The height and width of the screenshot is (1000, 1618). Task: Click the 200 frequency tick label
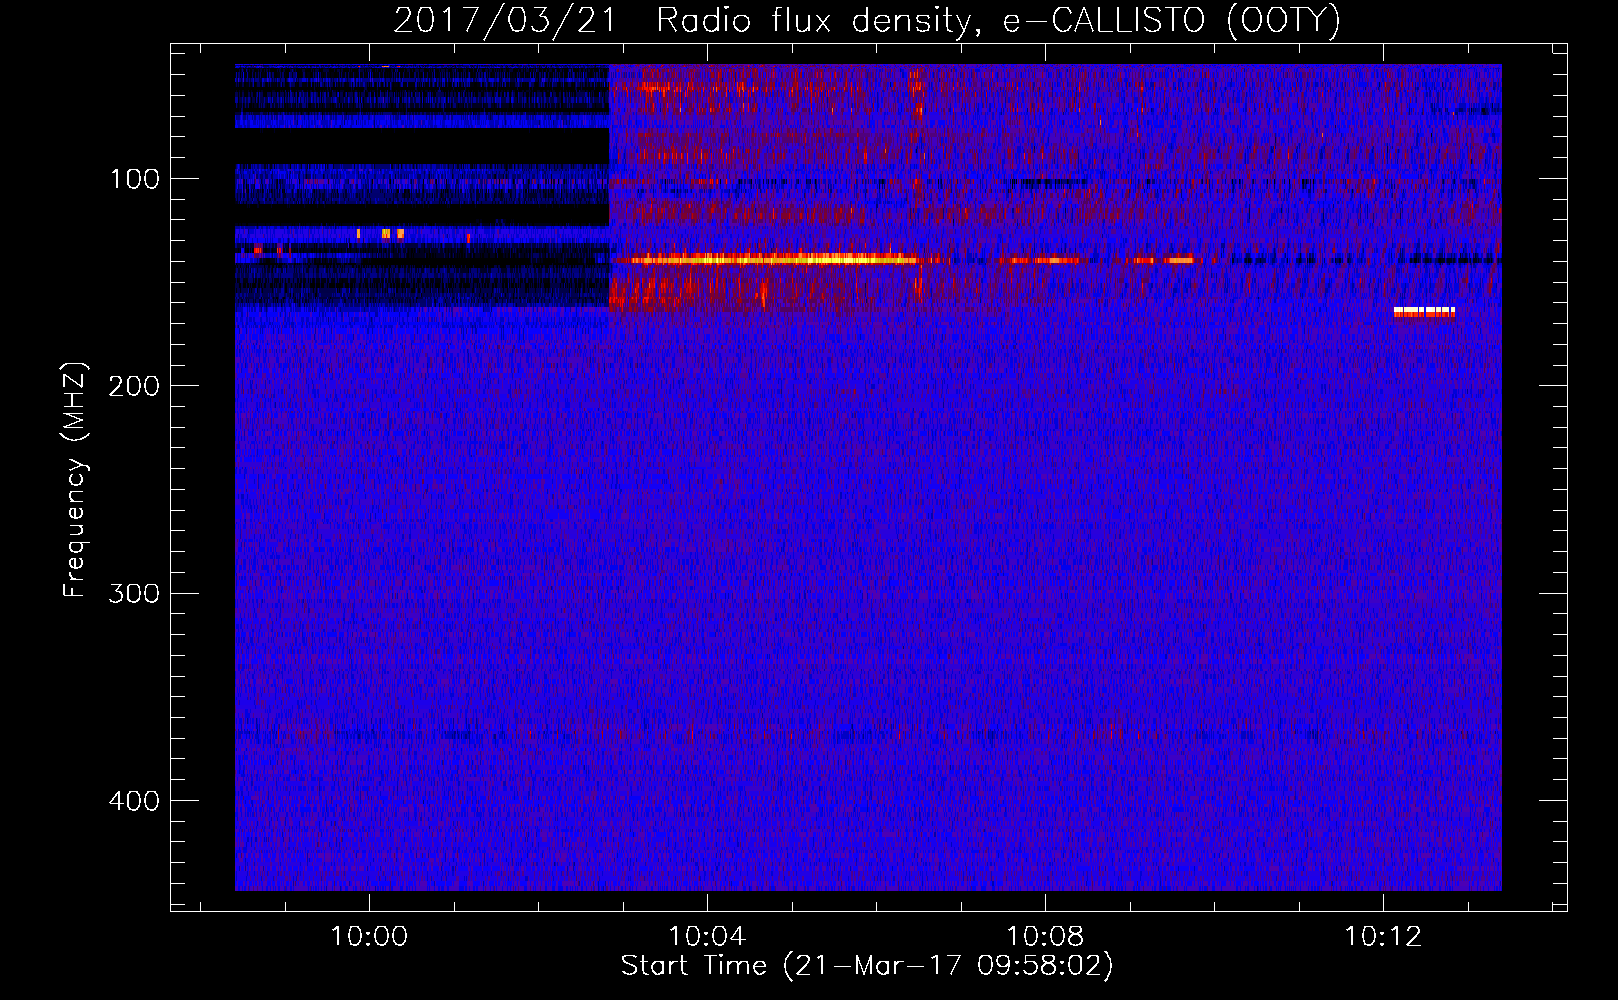pyautogui.click(x=134, y=386)
